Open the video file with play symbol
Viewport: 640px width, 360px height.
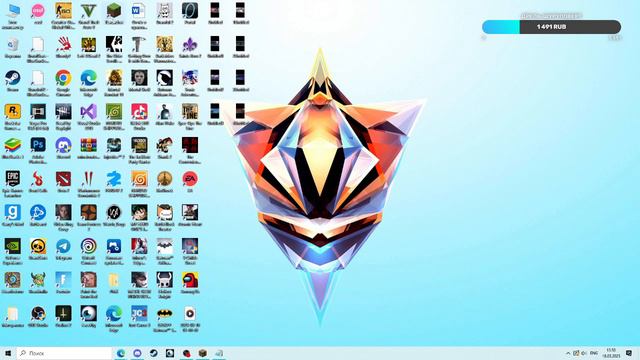190,313
